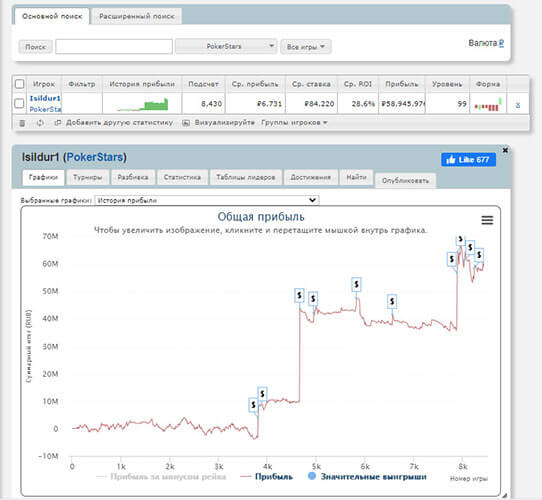The image size is (542, 500).
Task: Sort by Прибыль column header
Action: [x=402, y=84]
